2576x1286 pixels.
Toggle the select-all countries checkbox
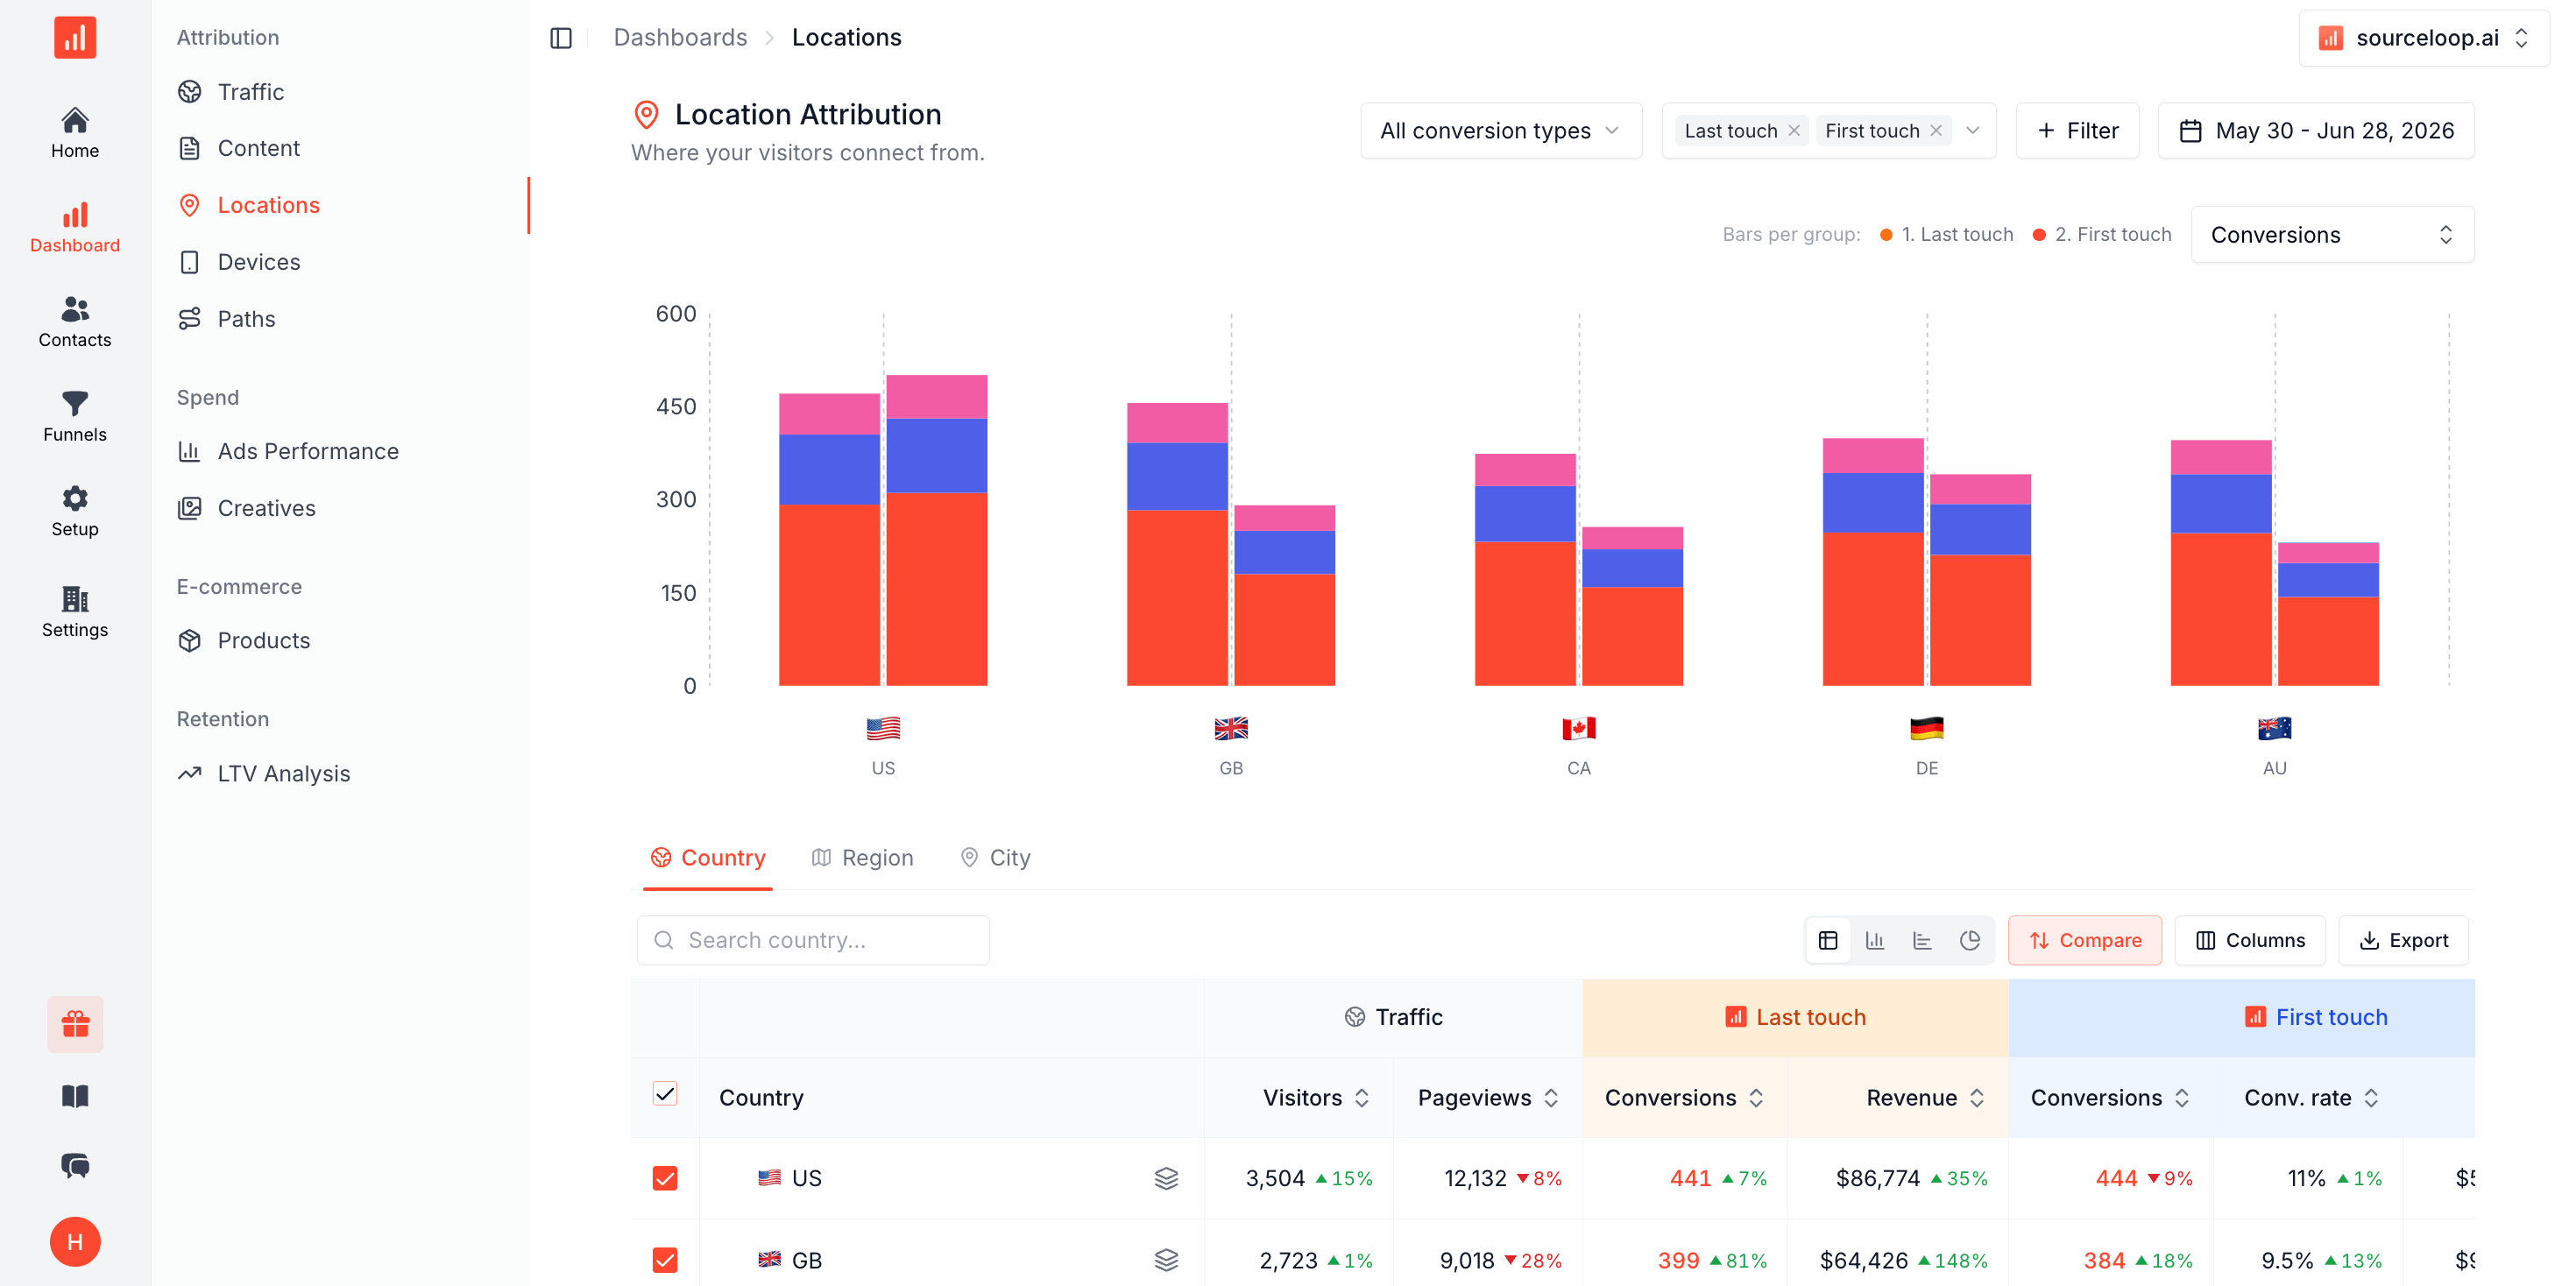click(665, 1094)
